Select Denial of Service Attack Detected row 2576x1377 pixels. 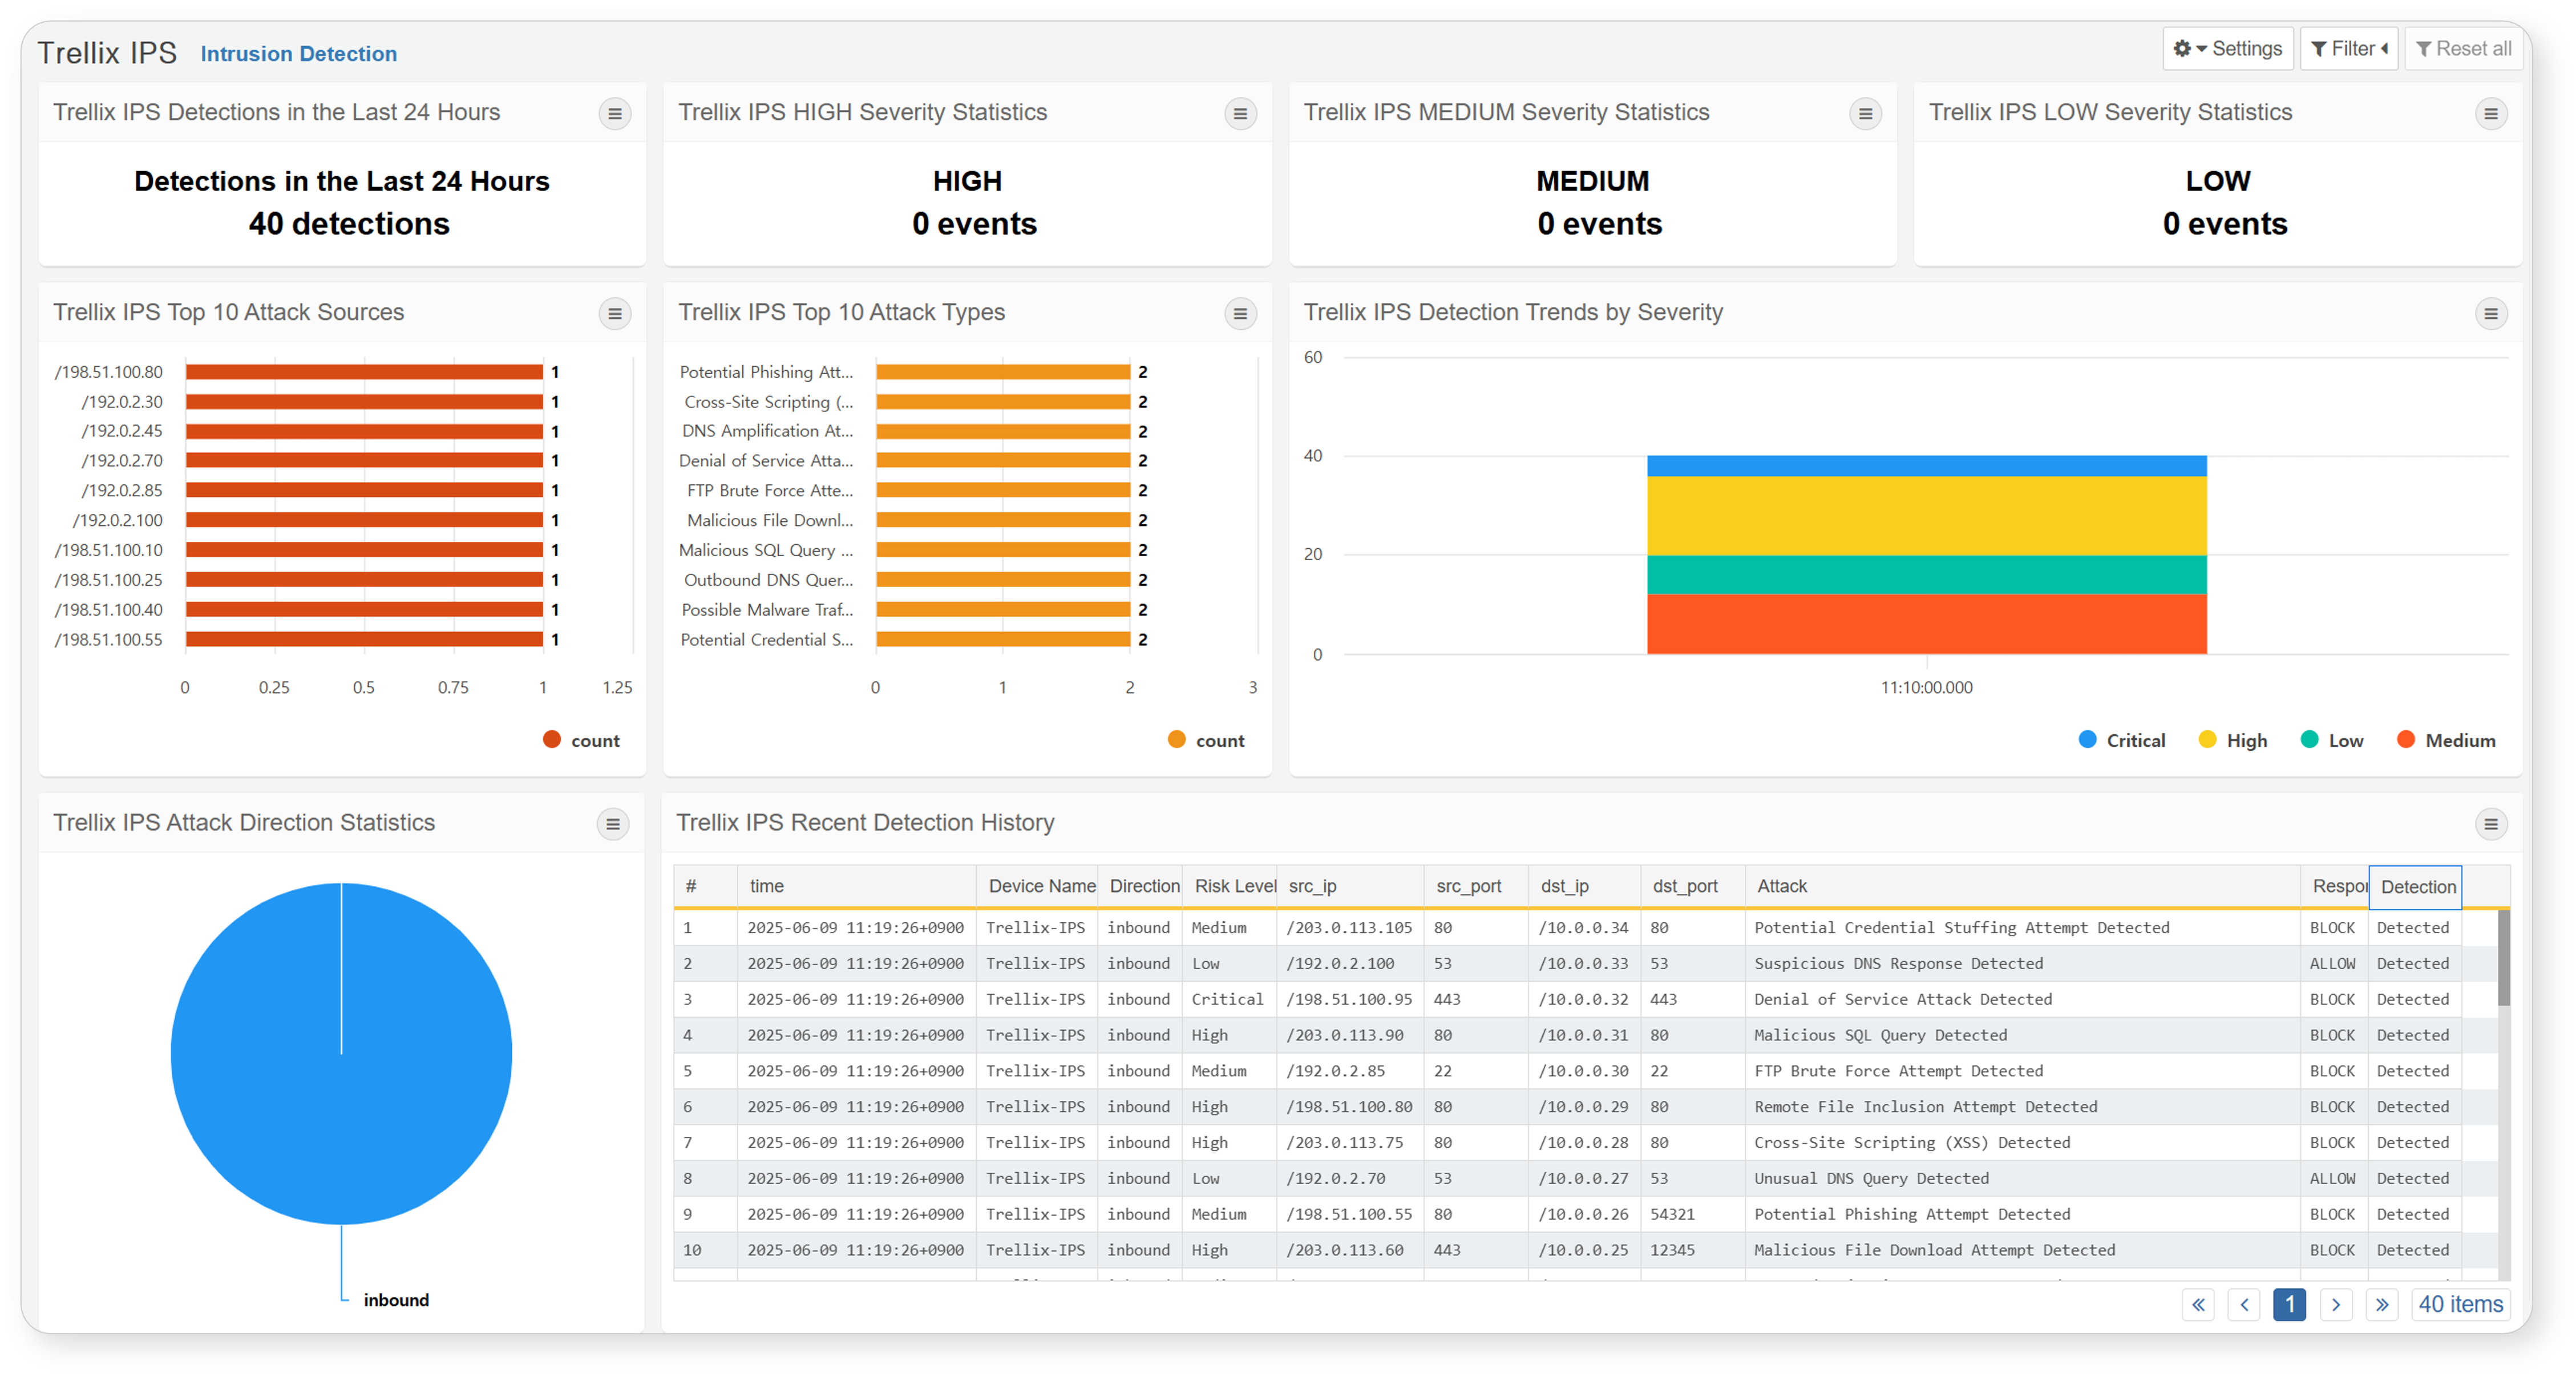[1585, 1000]
